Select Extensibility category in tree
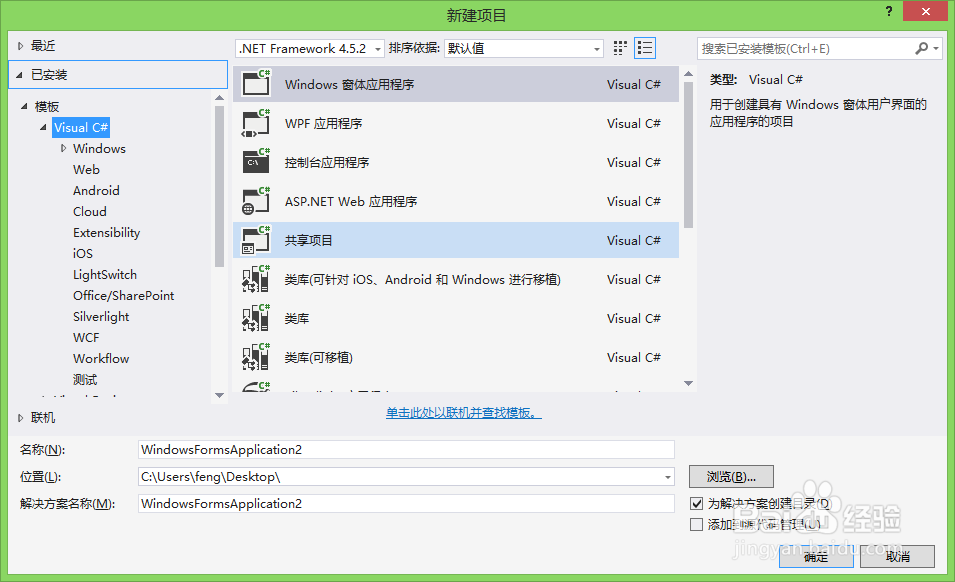The height and width of the screenshot is (582, 955). [107, 233]
